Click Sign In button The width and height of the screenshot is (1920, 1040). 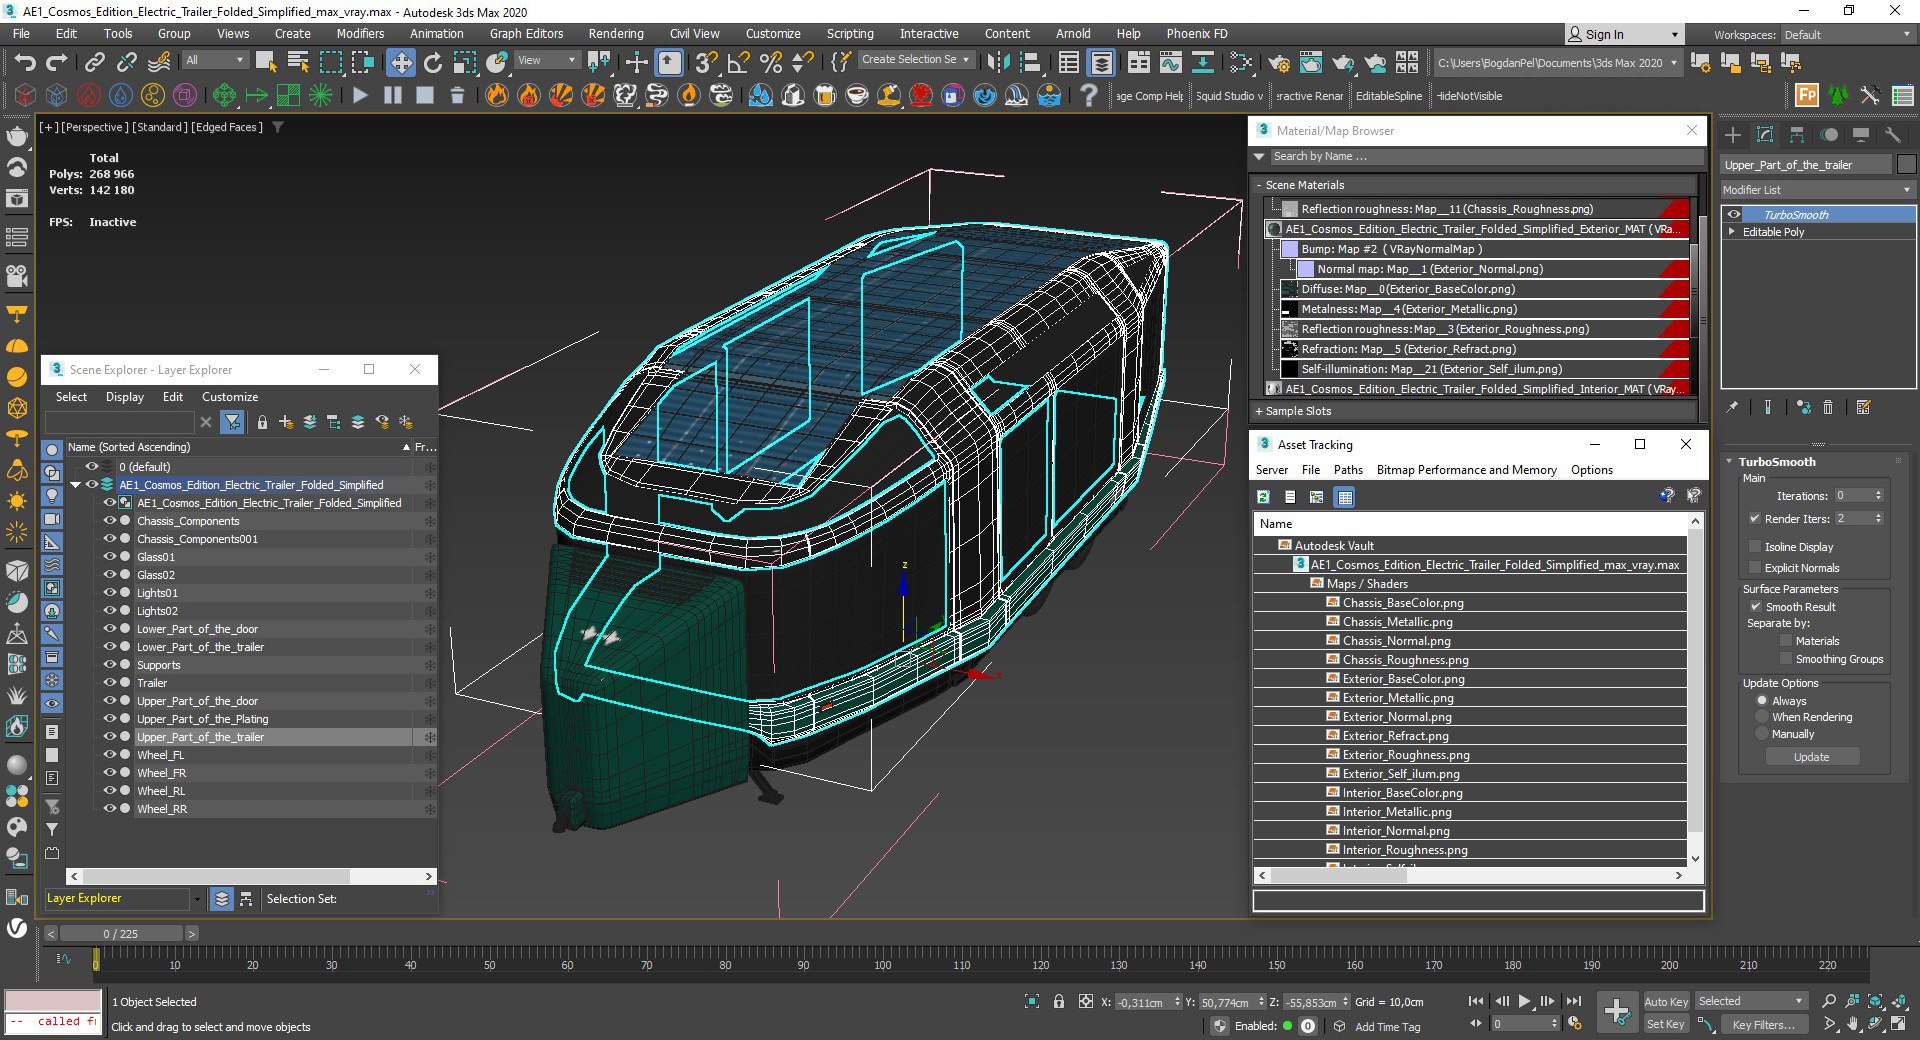1623,34
